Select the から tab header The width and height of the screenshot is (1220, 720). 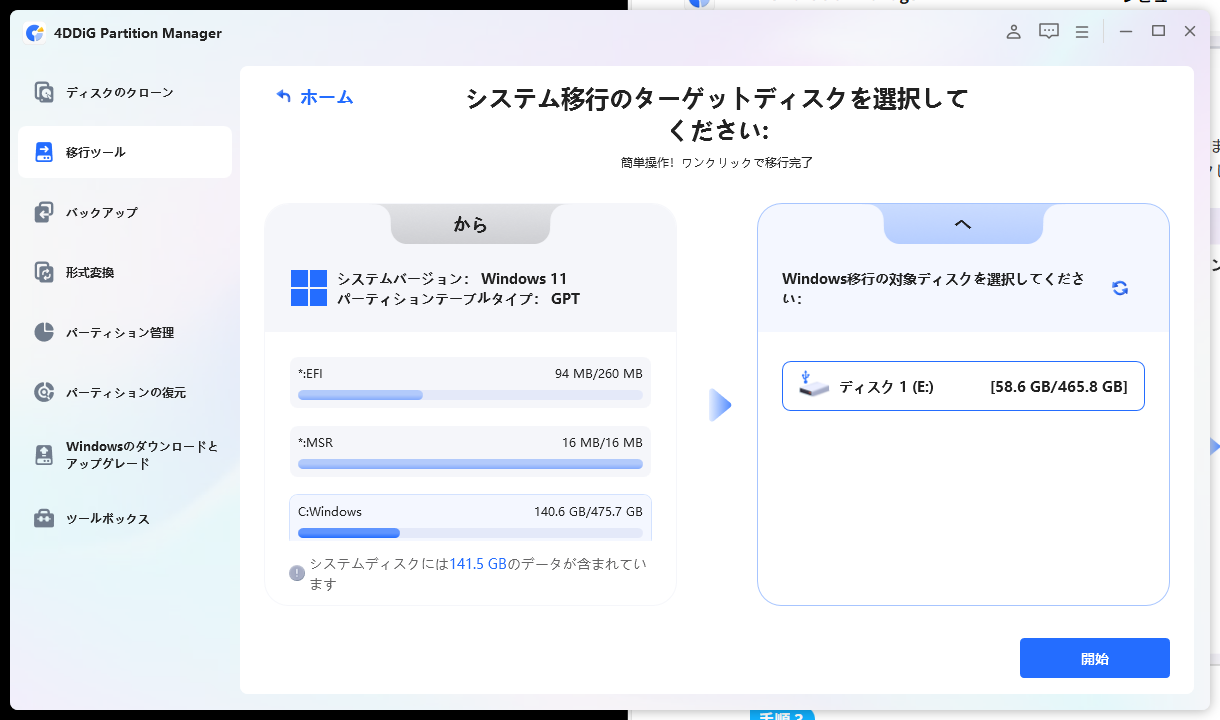[470, 225]
